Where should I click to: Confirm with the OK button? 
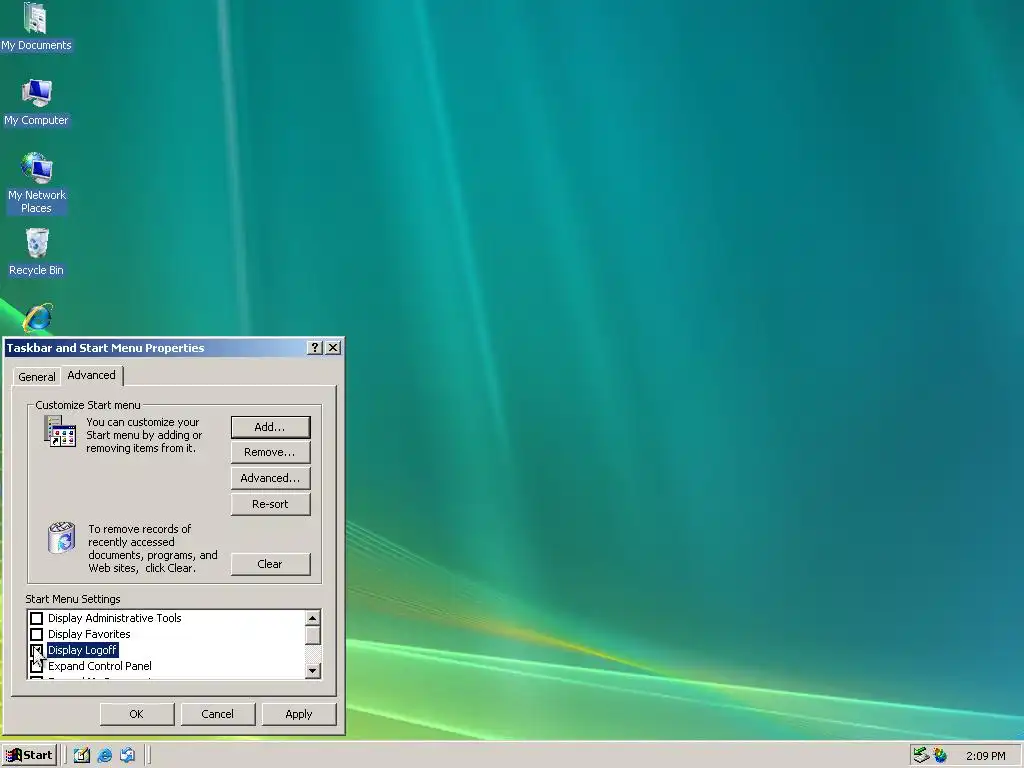pos(137,714)
